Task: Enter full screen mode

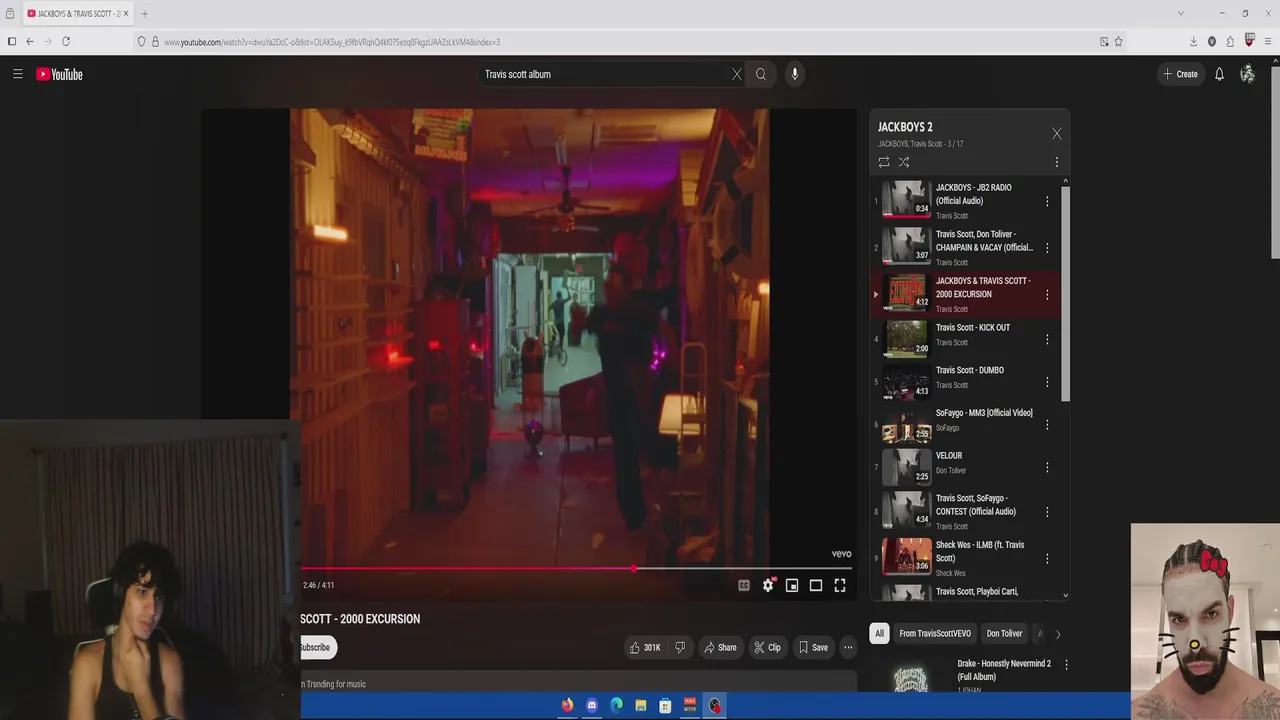Action: point(840,586)
